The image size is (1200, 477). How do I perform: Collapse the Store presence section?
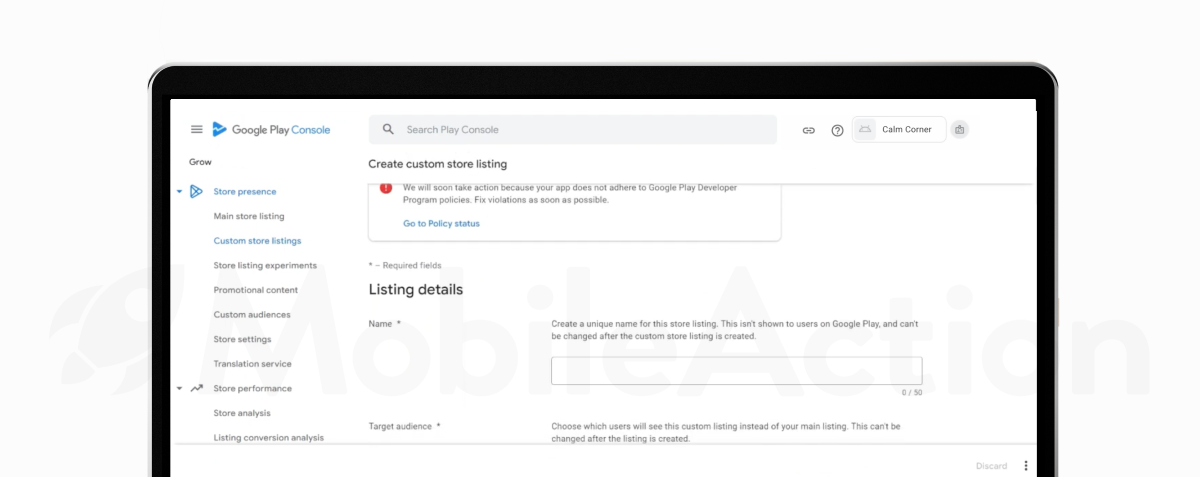click(x=179, y=192)
